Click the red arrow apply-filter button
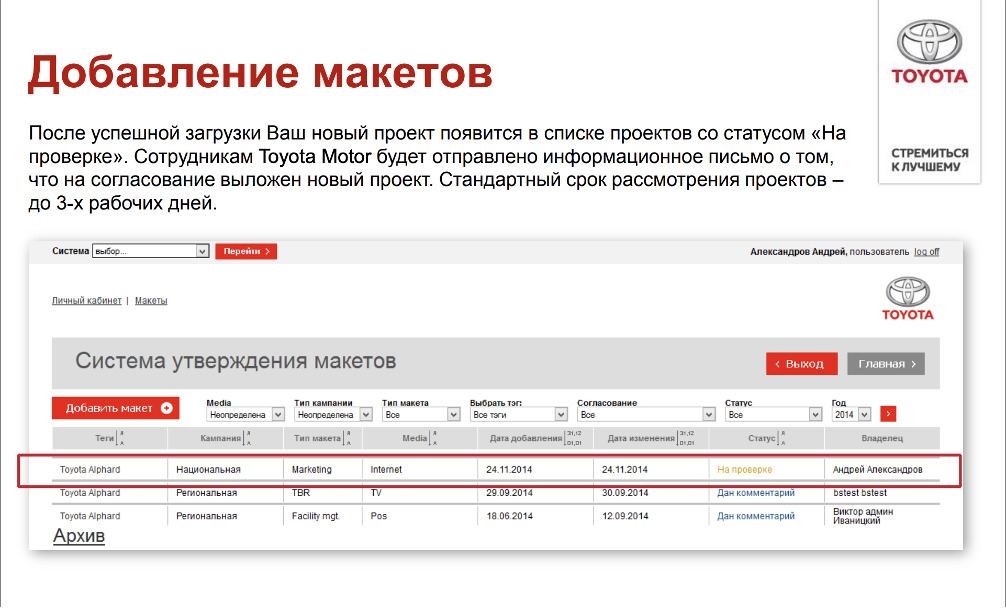Viewport: 1006px width, 608px height. (888, 414)
